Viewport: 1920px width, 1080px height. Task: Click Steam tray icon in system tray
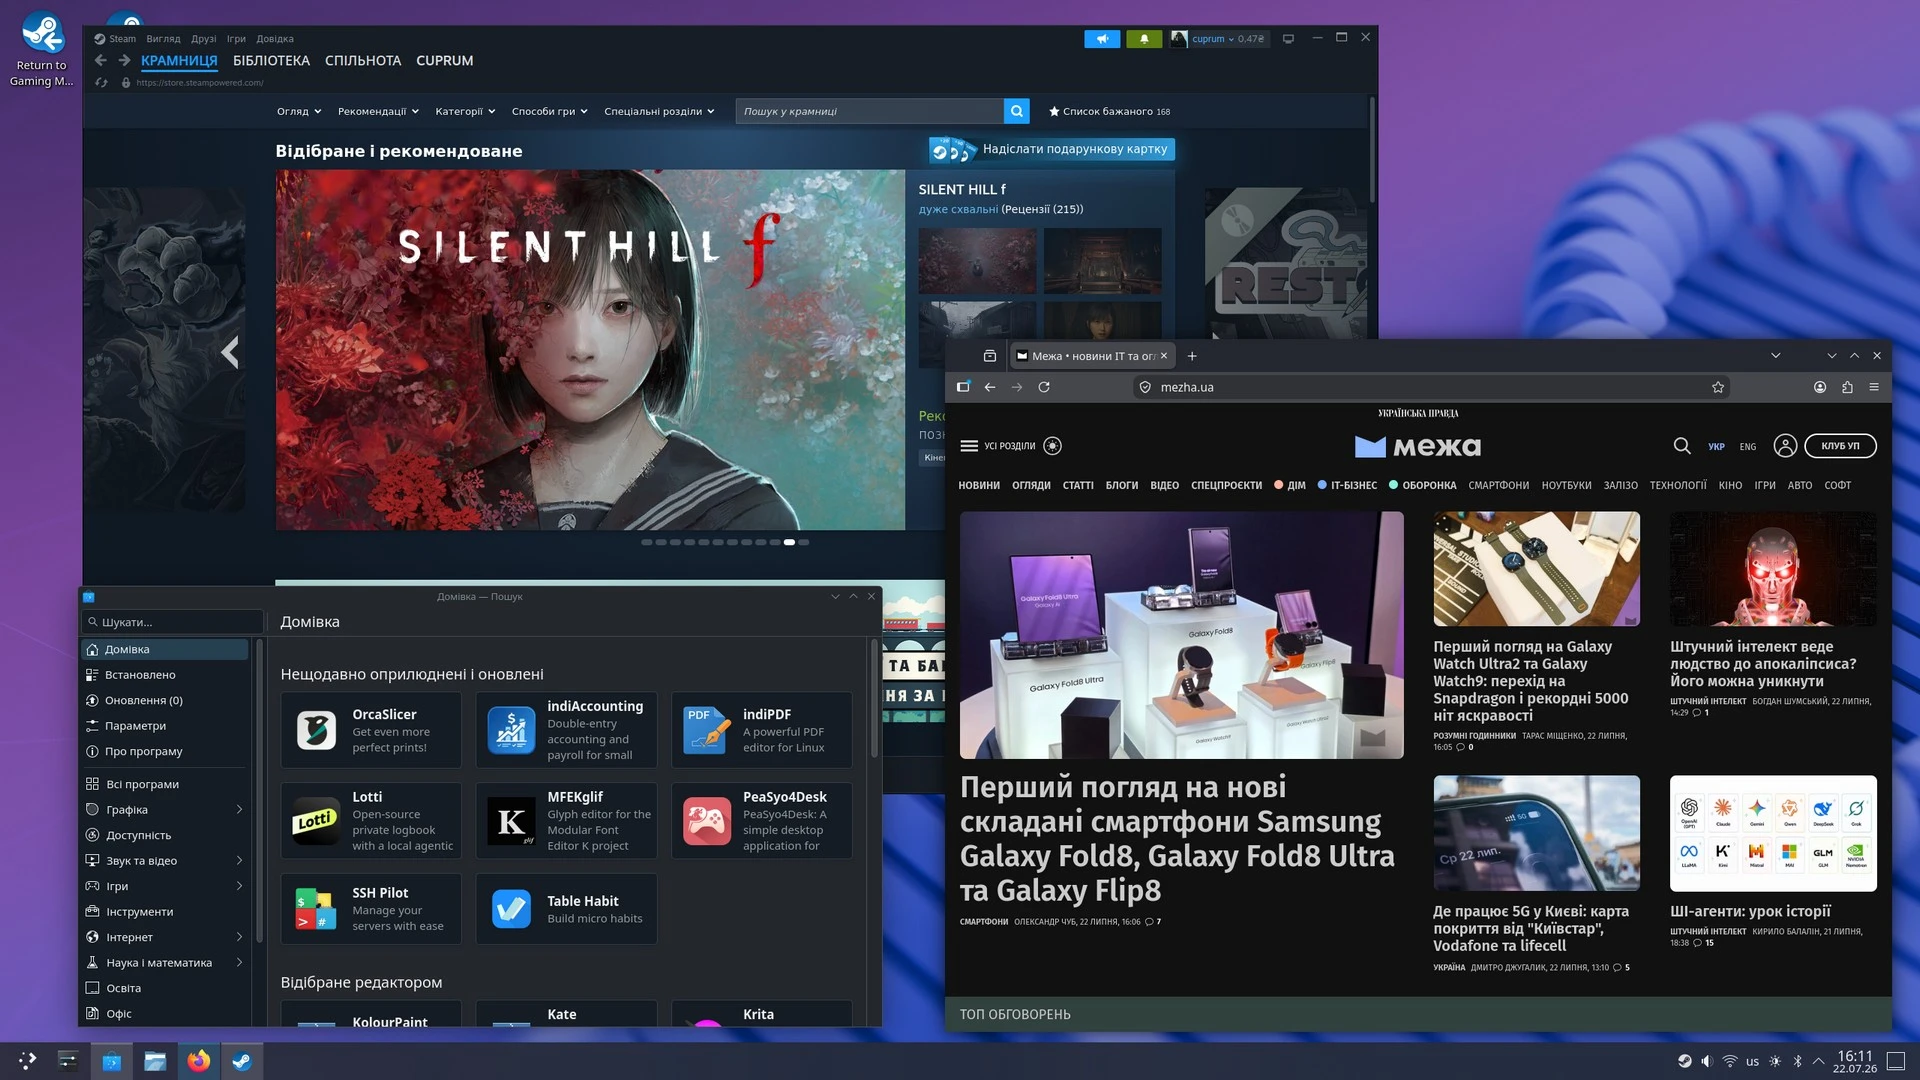tap(1685, 1061)
